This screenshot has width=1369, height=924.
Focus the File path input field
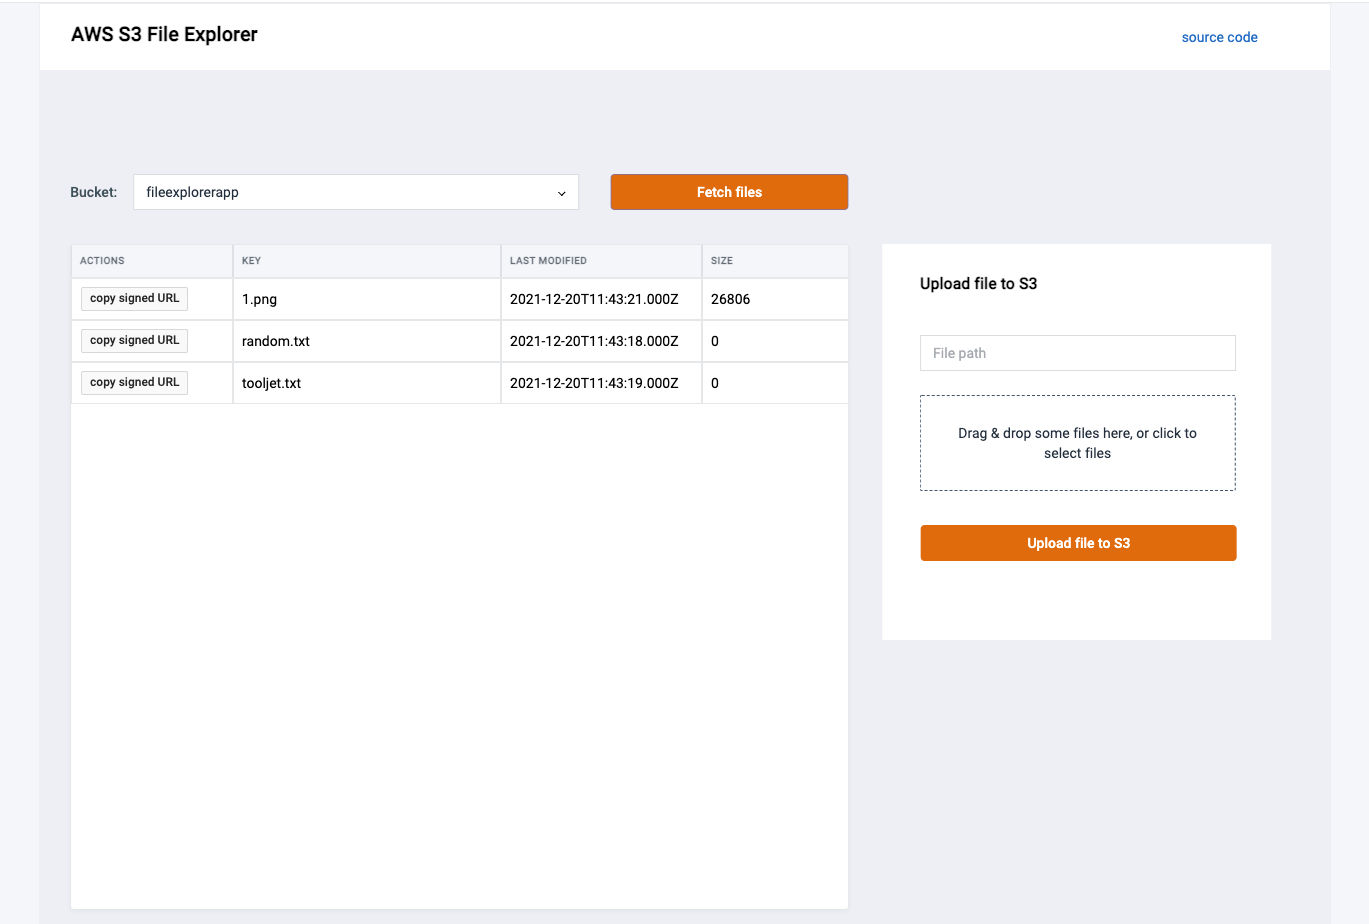1077,353
